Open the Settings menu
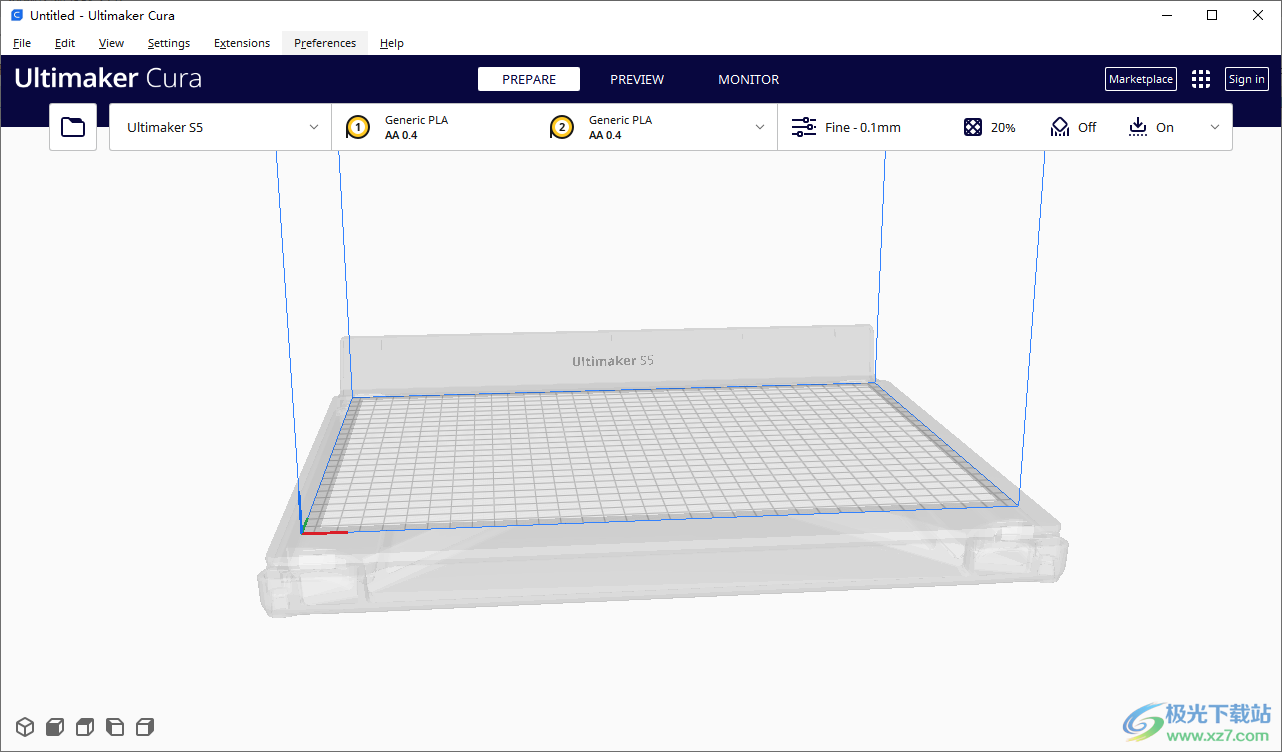Viewport: 1282px width, 752px height. pos(169,43)
